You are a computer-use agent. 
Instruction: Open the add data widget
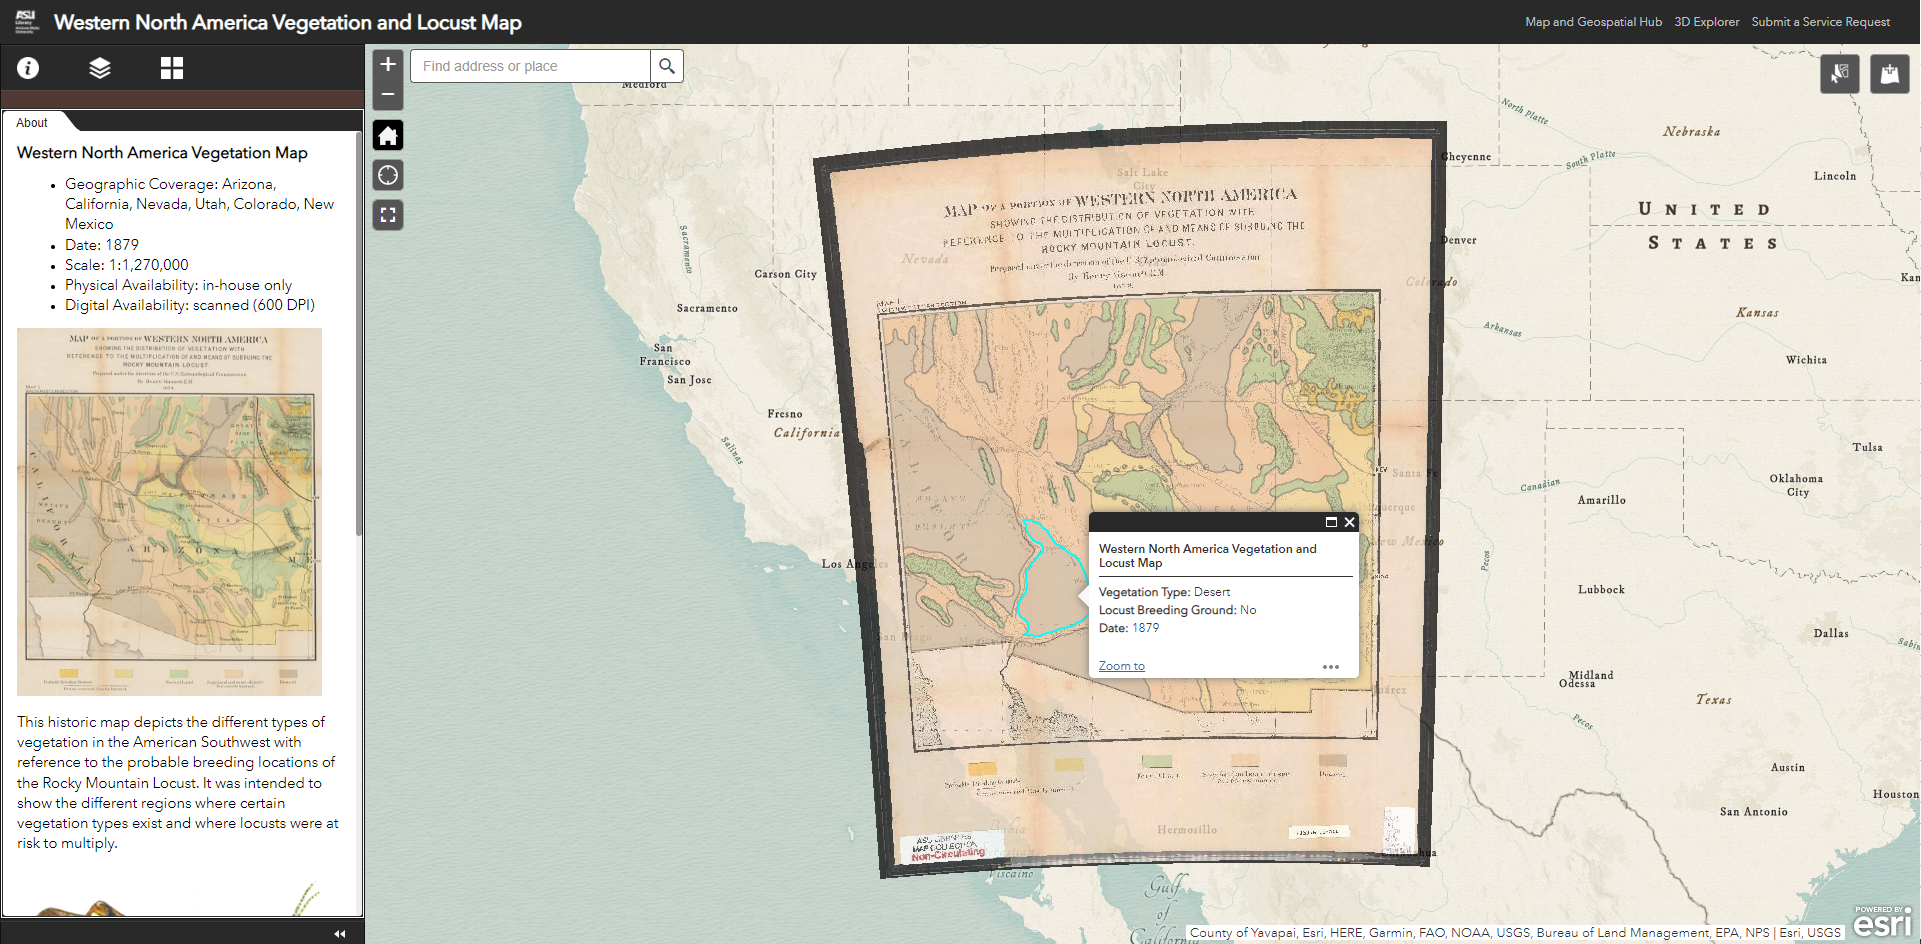point(1890,74)
